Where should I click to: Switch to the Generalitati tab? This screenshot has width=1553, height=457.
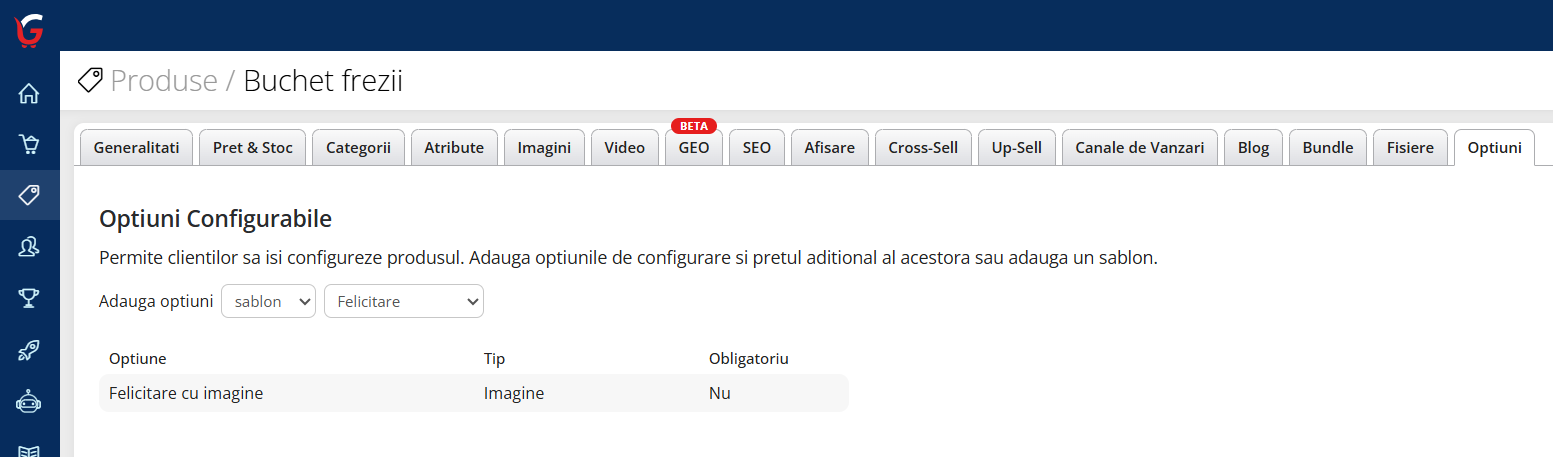point(136,147)
